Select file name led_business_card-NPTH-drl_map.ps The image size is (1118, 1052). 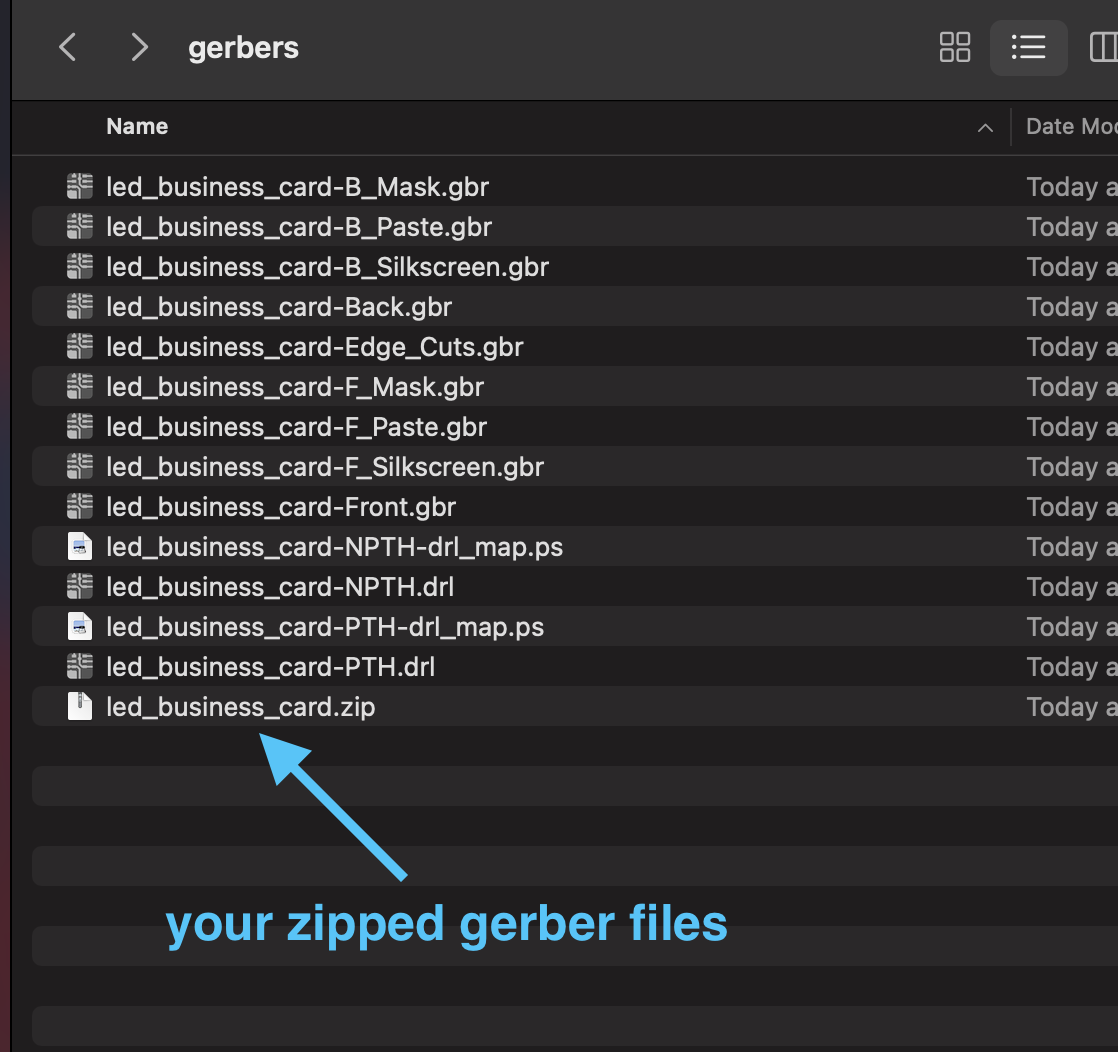point(334,547)
